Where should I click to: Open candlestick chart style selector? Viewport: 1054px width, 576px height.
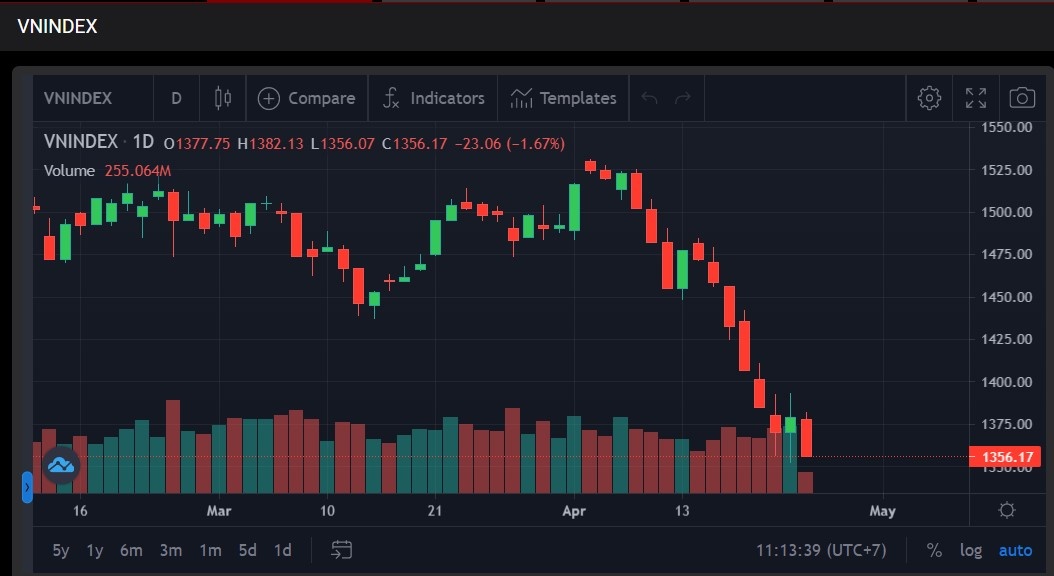click(222, 98)
